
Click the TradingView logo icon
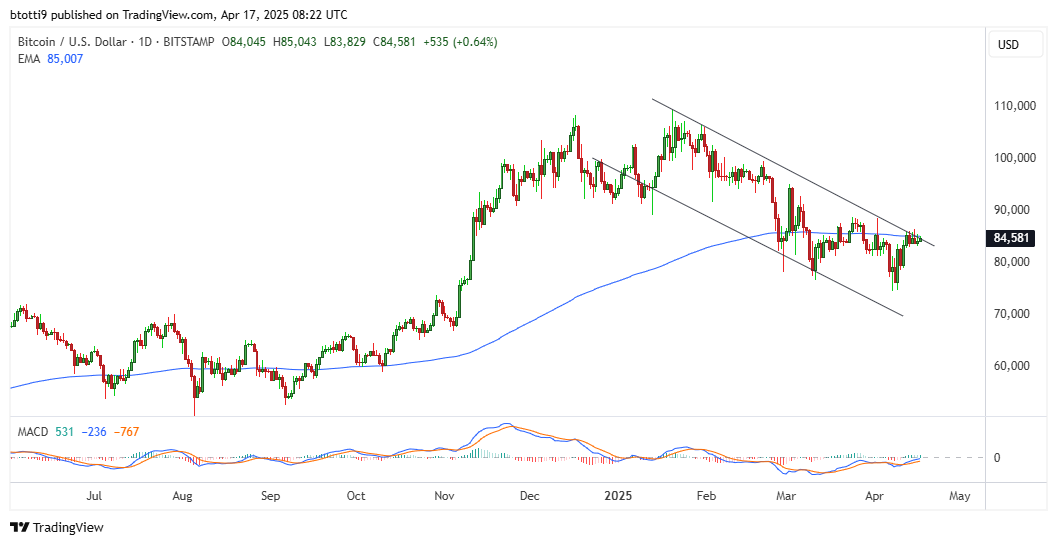19,527
